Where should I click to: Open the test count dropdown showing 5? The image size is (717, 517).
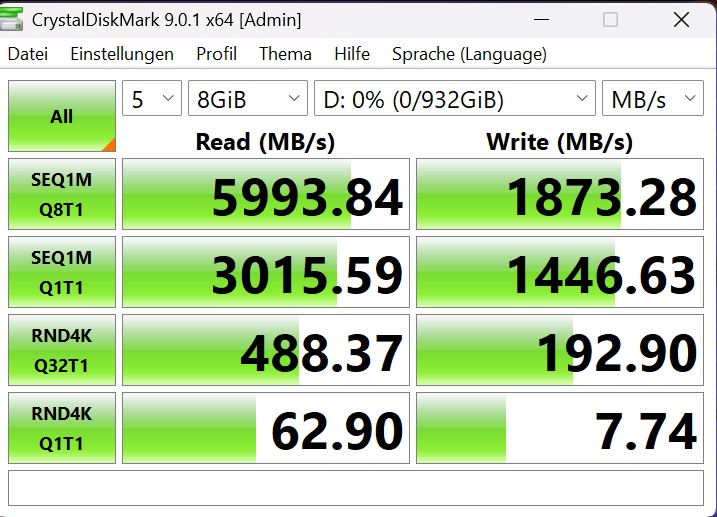[151, 99]
